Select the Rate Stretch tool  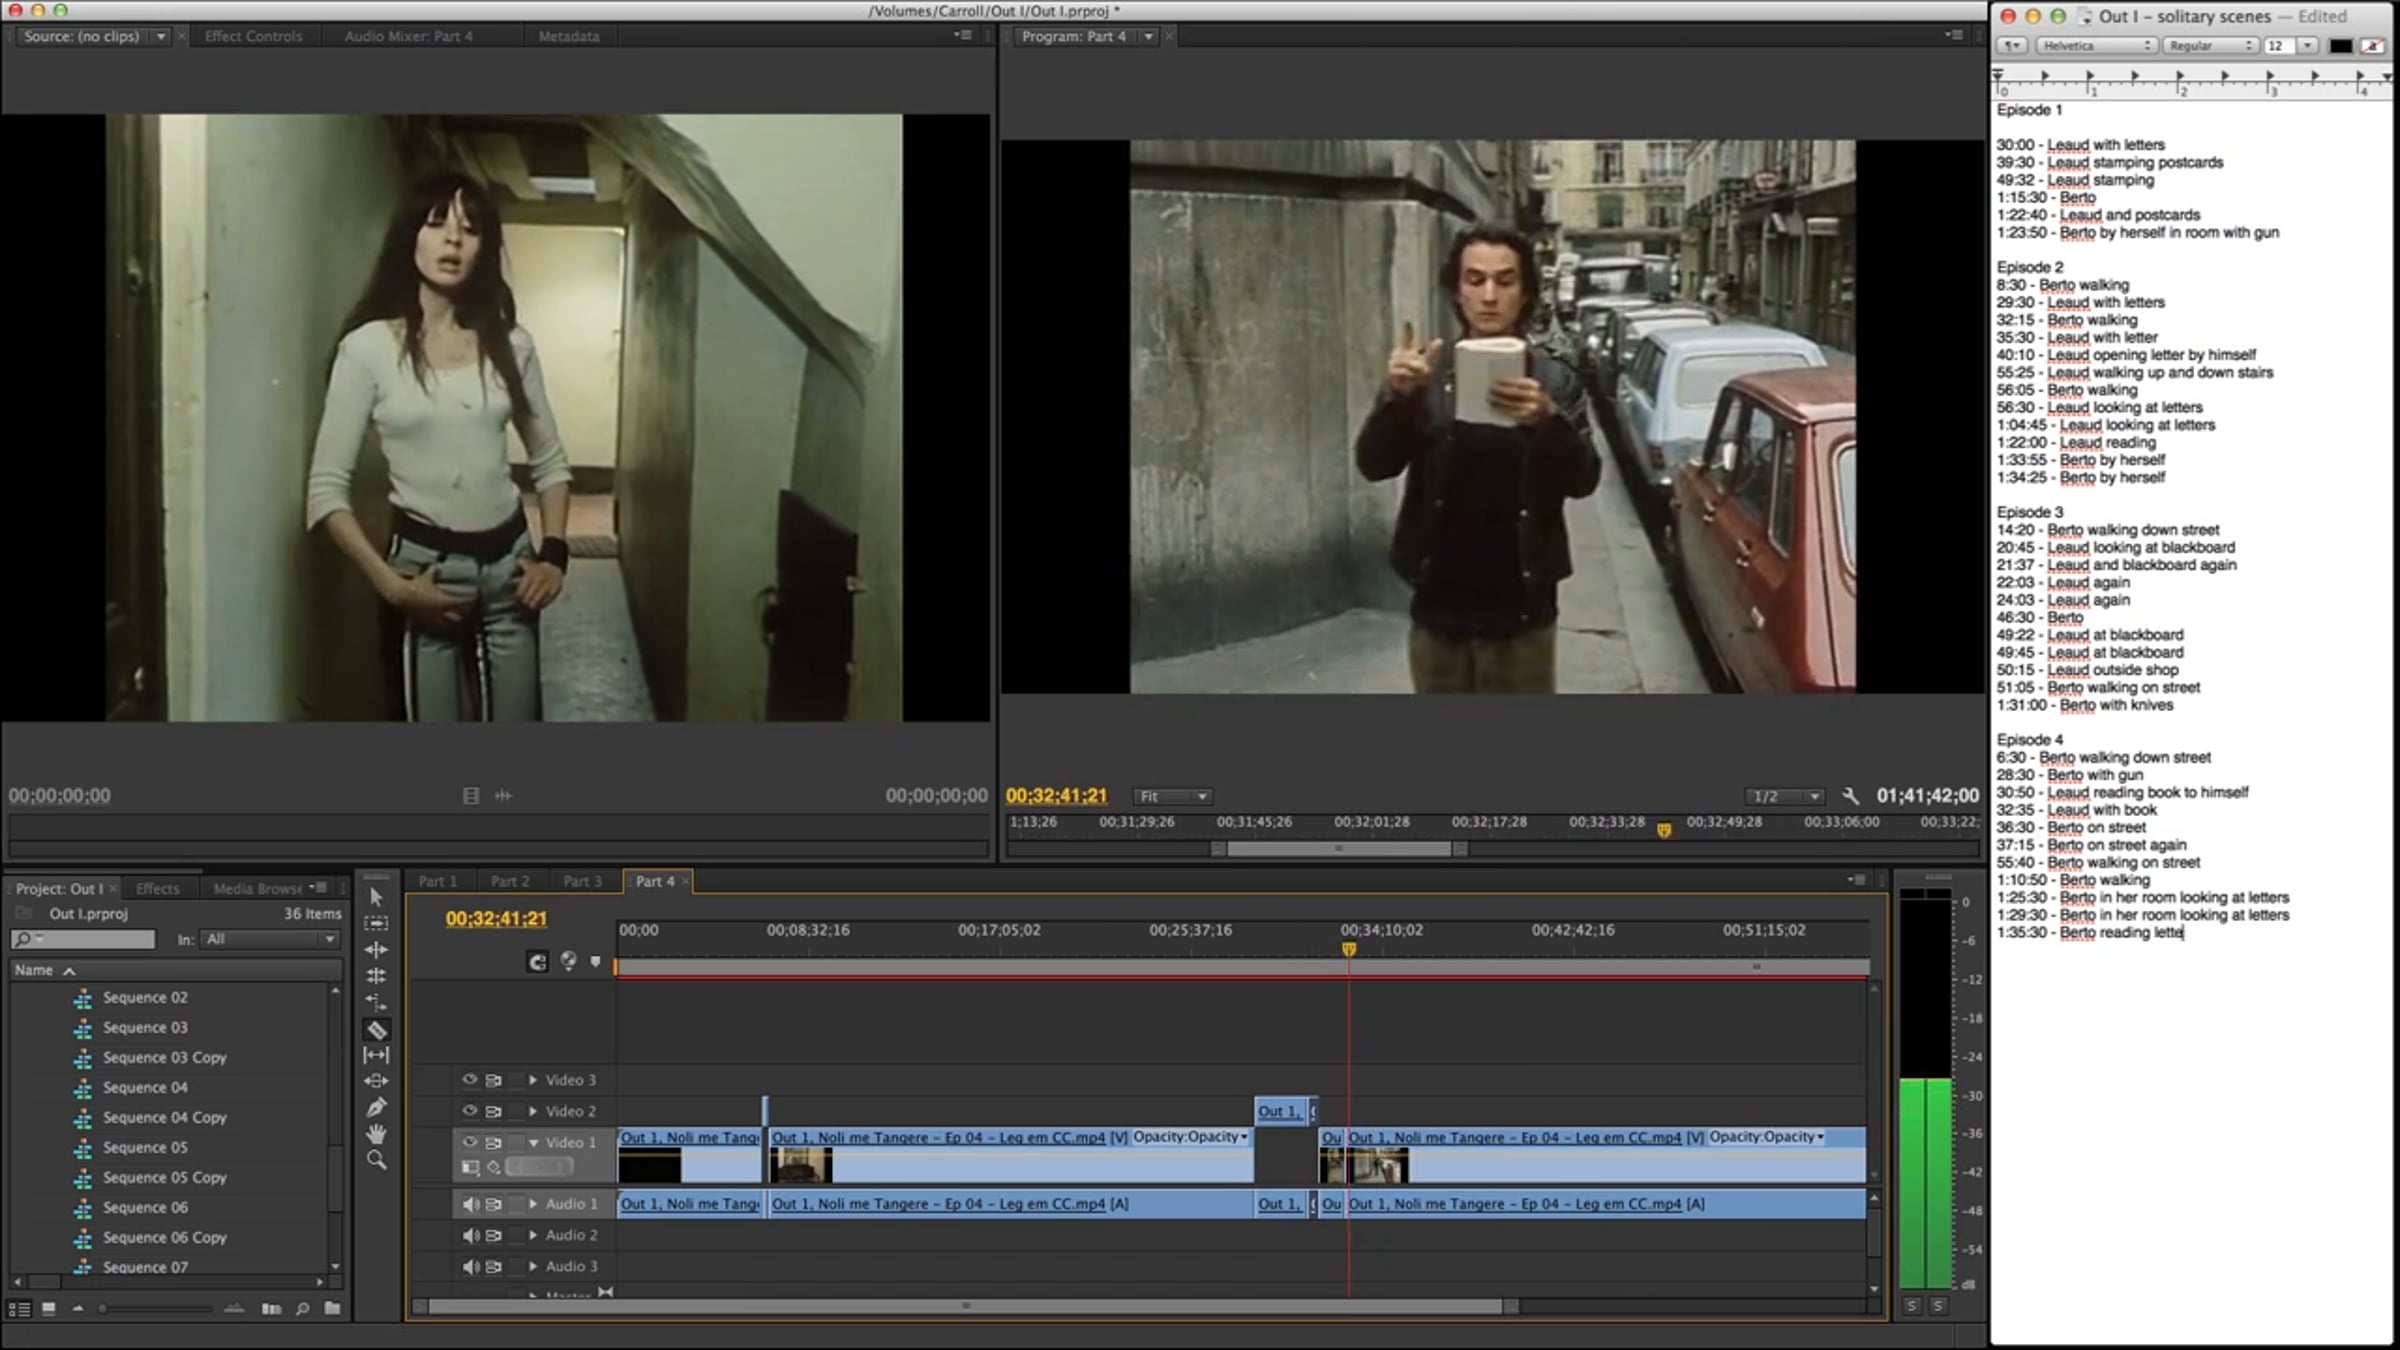click(x=376, y=1001)
